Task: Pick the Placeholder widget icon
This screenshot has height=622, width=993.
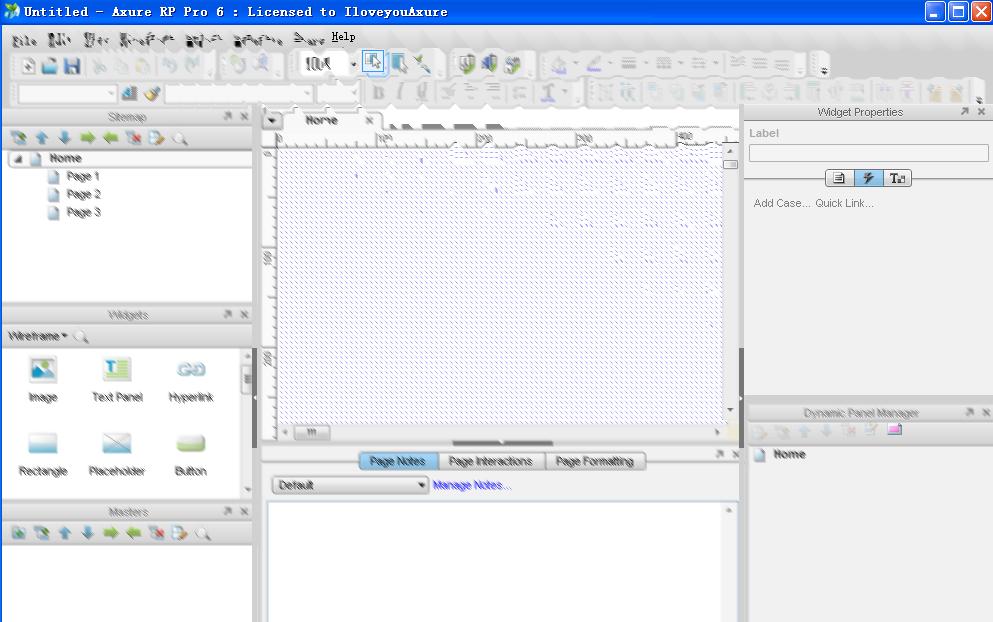Action: click(117, 443)
